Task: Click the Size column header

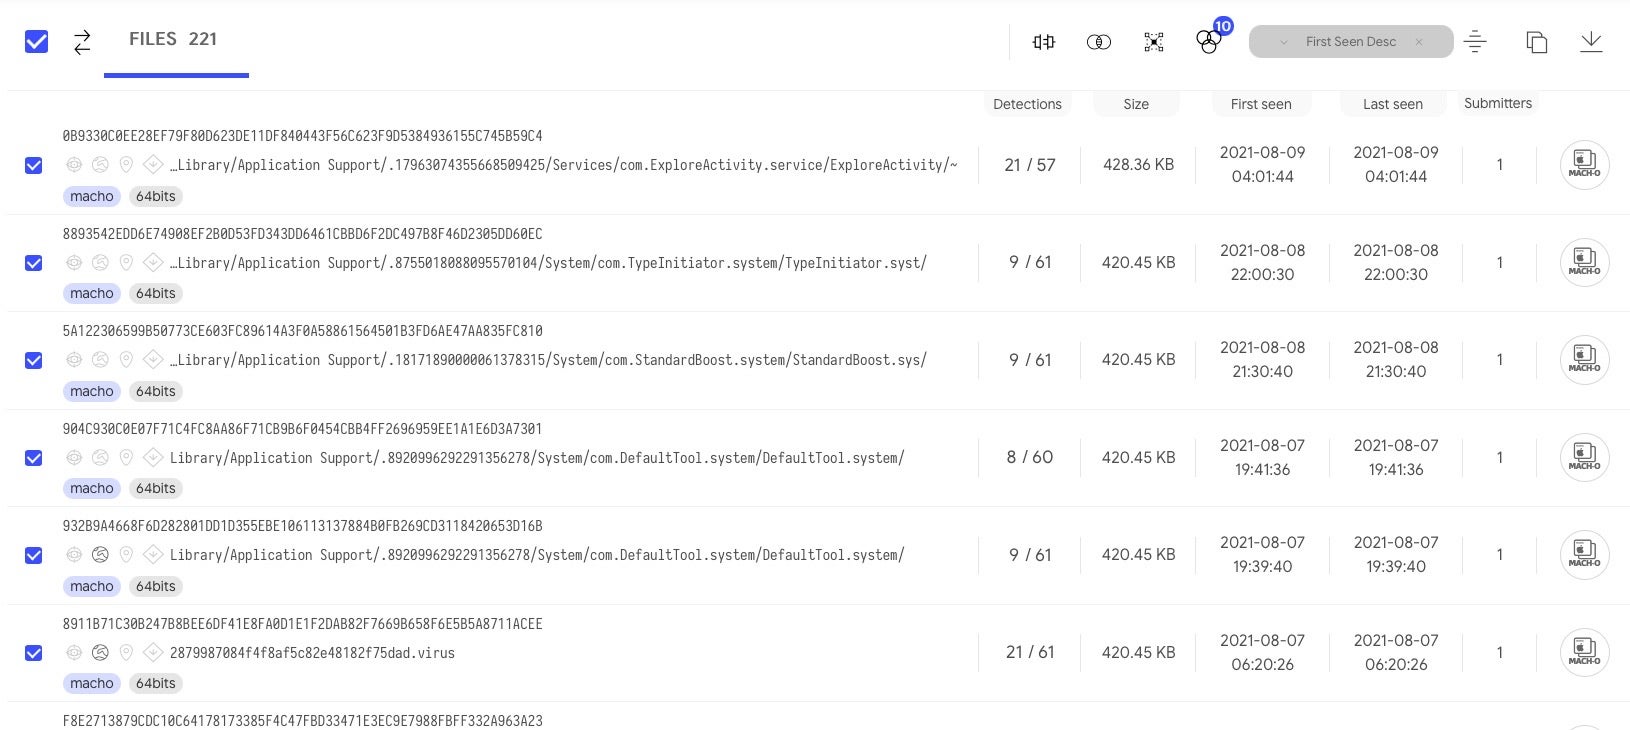Action: click(x=1136, y=104)
